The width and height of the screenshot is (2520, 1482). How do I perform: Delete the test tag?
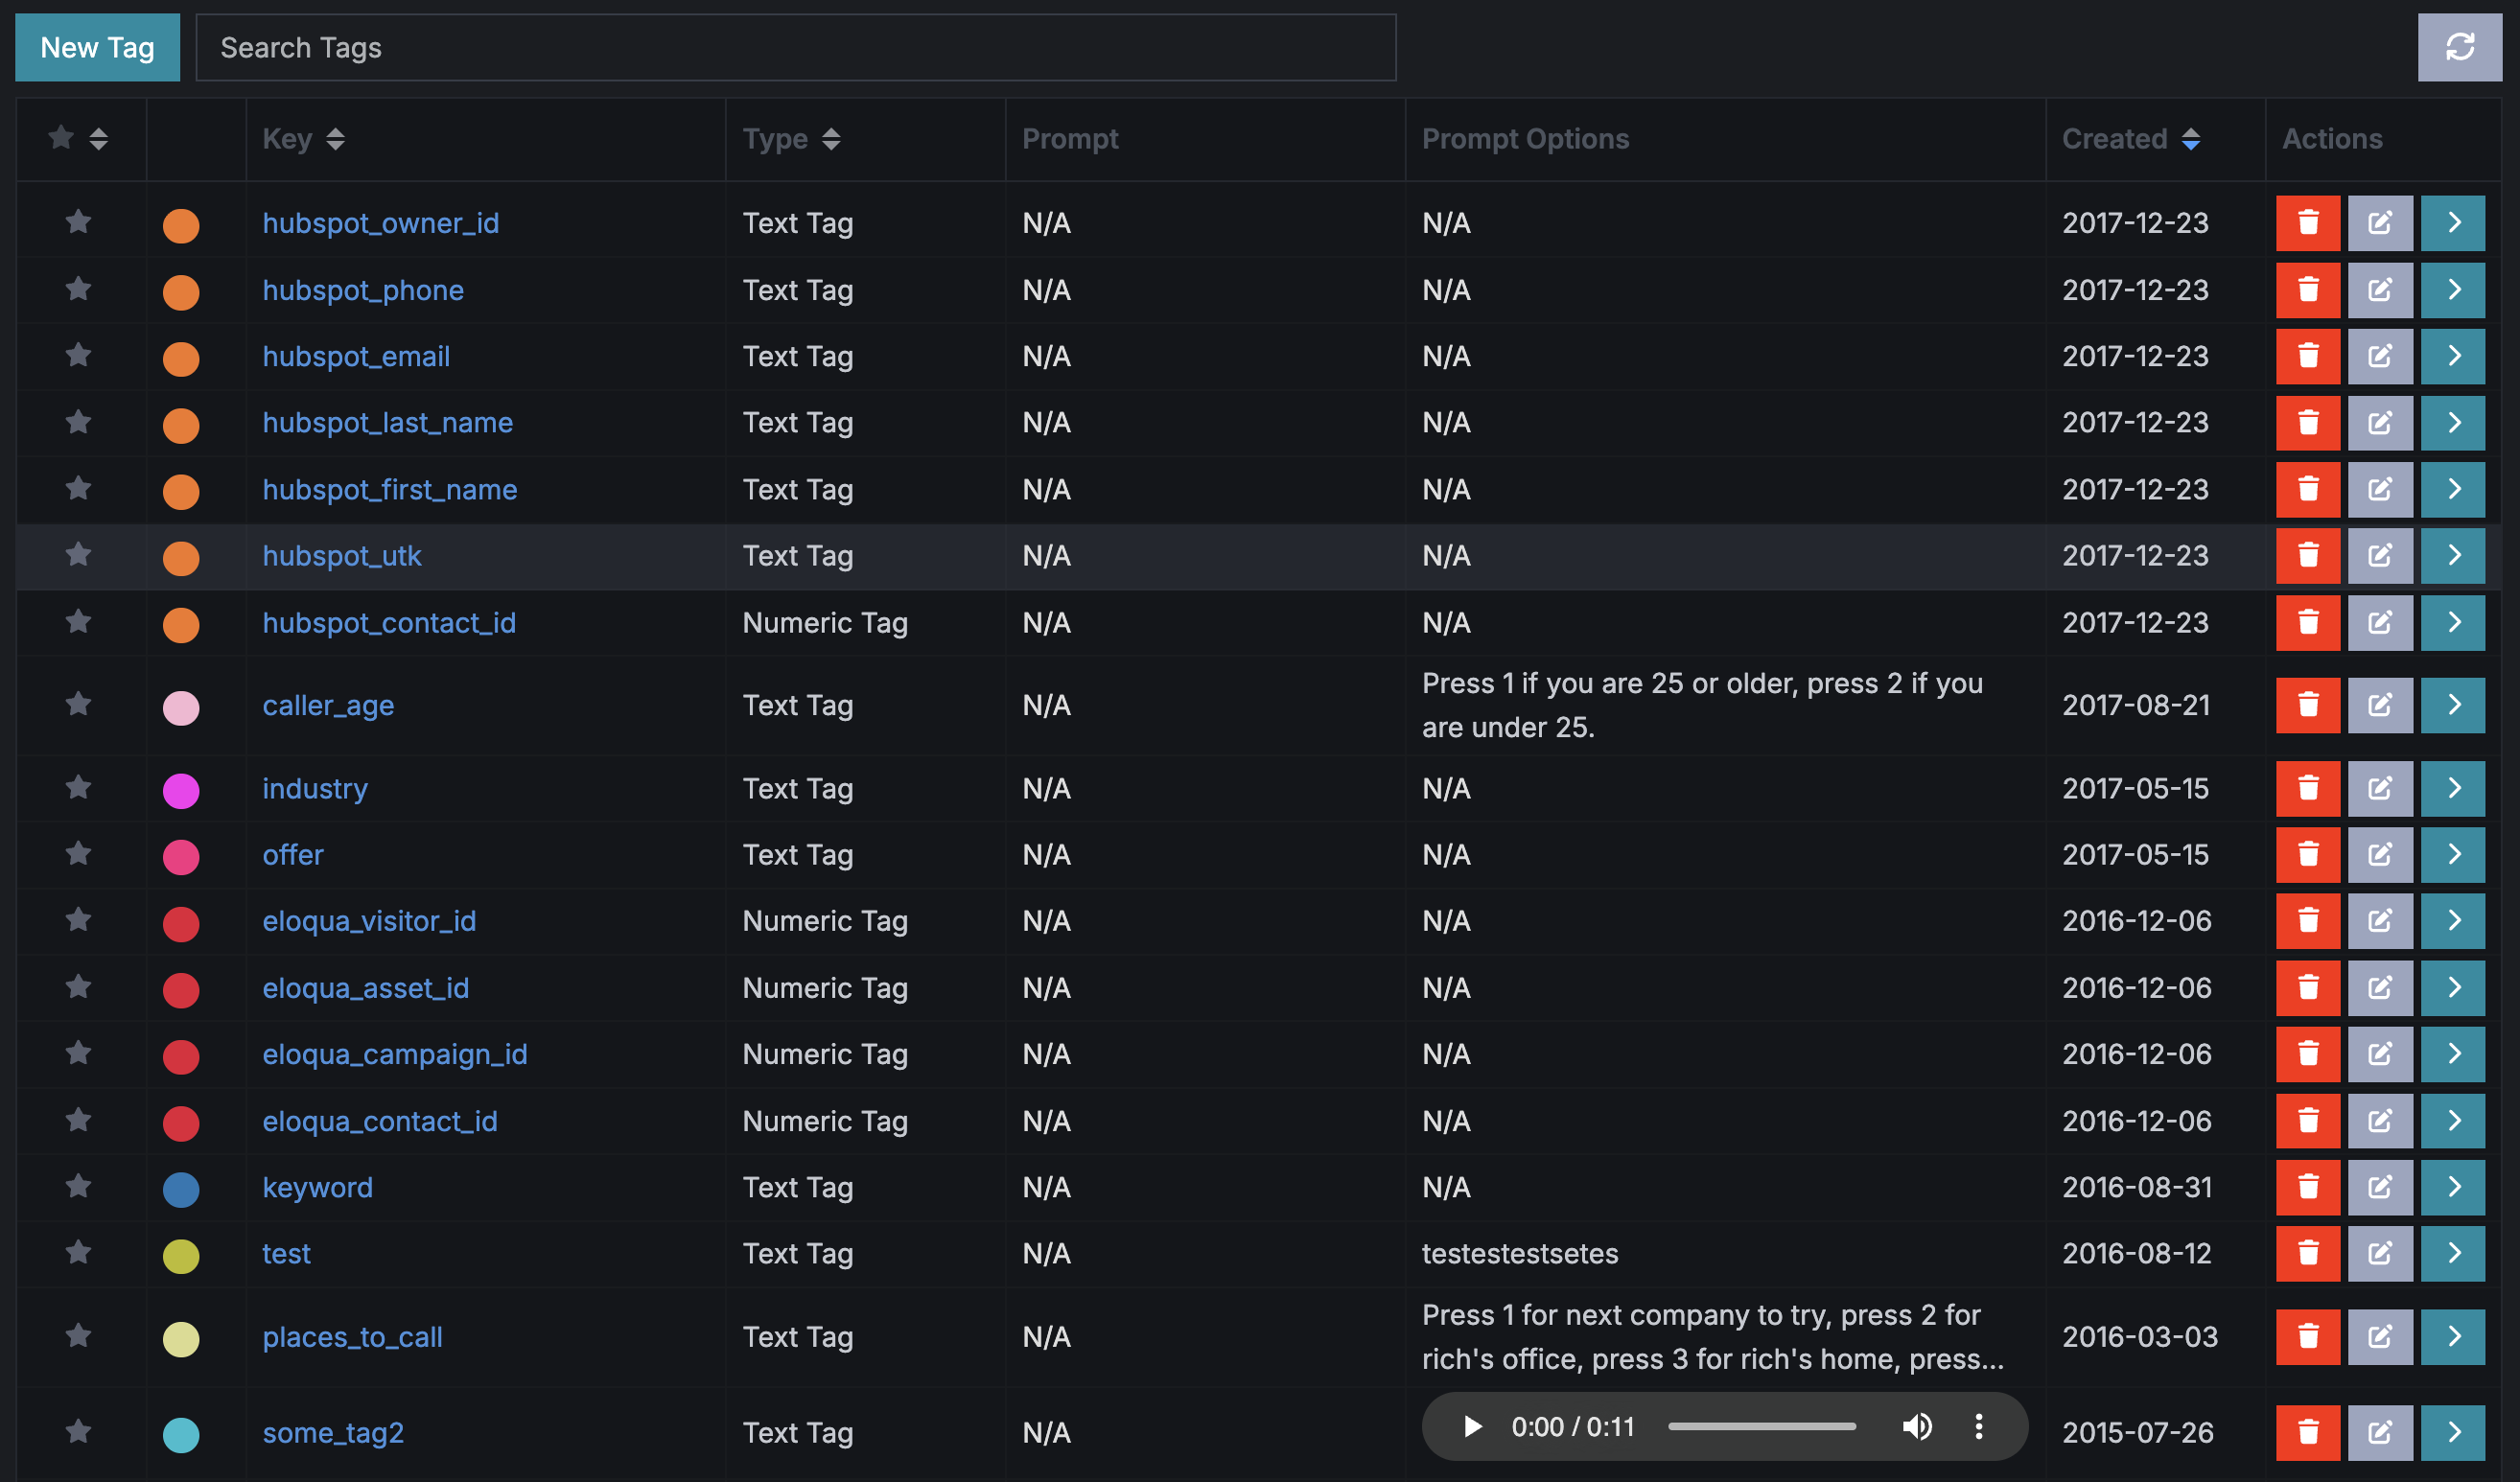[x=2308, y=1253]
